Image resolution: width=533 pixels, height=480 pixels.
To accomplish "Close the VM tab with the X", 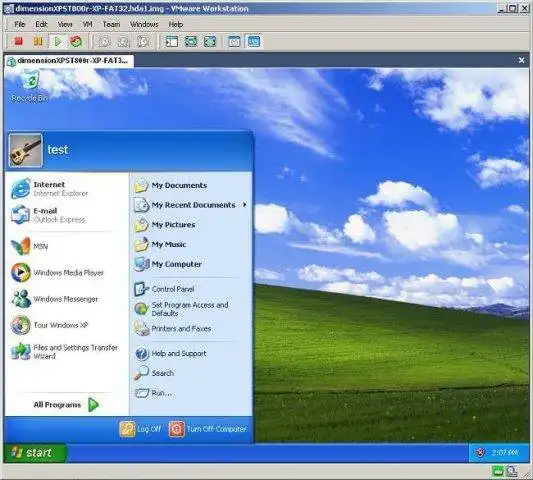I will point(521,61).
